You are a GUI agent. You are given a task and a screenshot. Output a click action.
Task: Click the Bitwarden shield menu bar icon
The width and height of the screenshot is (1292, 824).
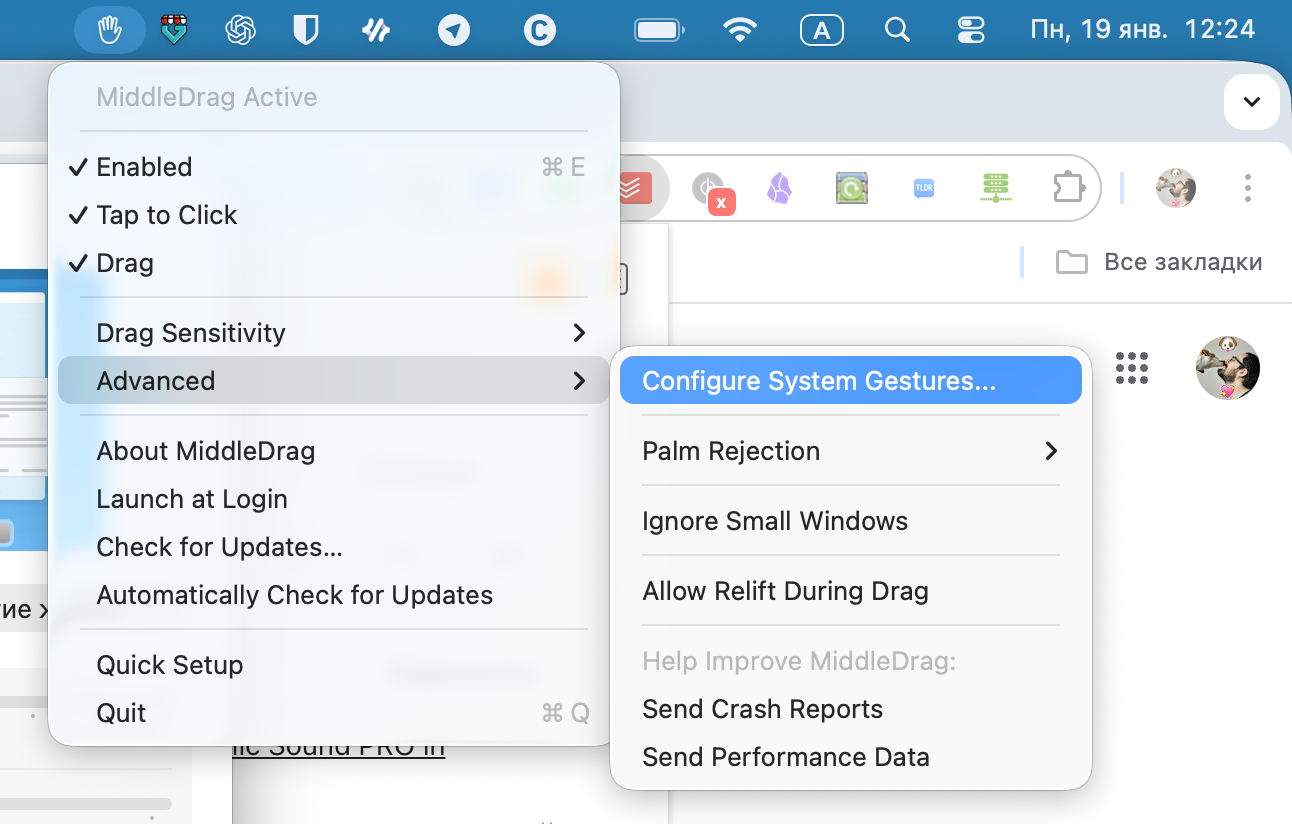click(305, 30)
